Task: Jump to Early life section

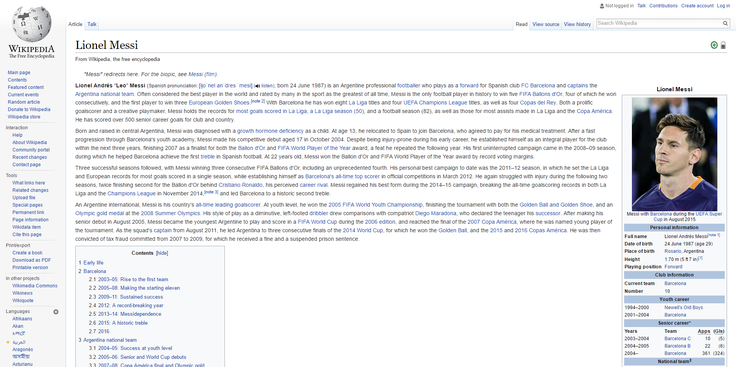Action: (93, 263)
